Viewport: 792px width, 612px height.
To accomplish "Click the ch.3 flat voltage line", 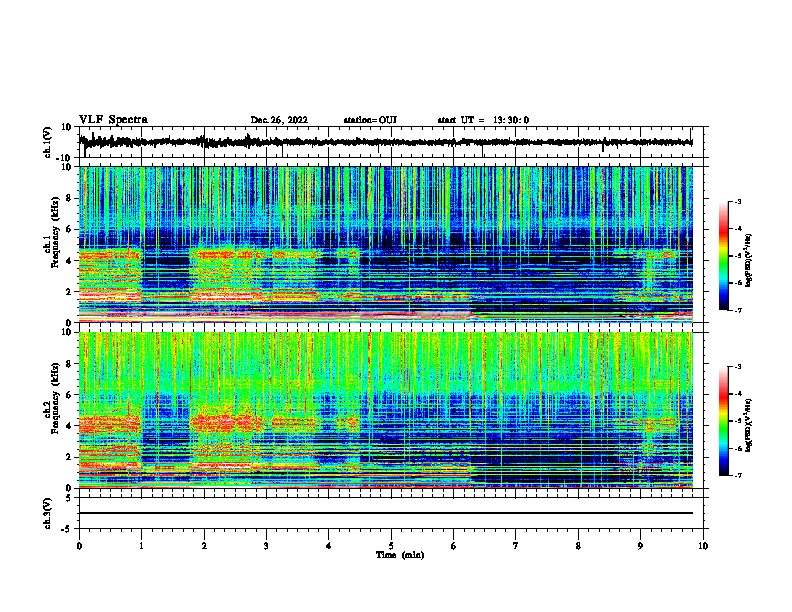I will coord(385,513).
